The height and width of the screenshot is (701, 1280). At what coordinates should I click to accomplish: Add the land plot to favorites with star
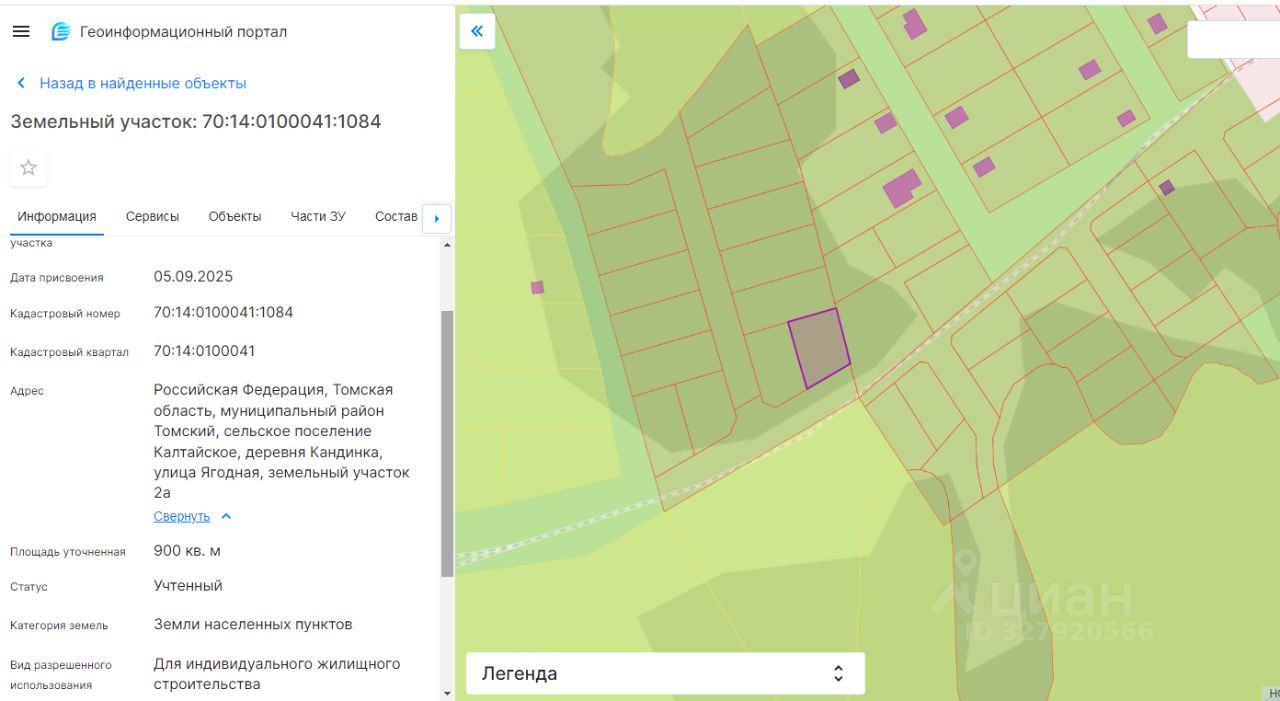28,168
